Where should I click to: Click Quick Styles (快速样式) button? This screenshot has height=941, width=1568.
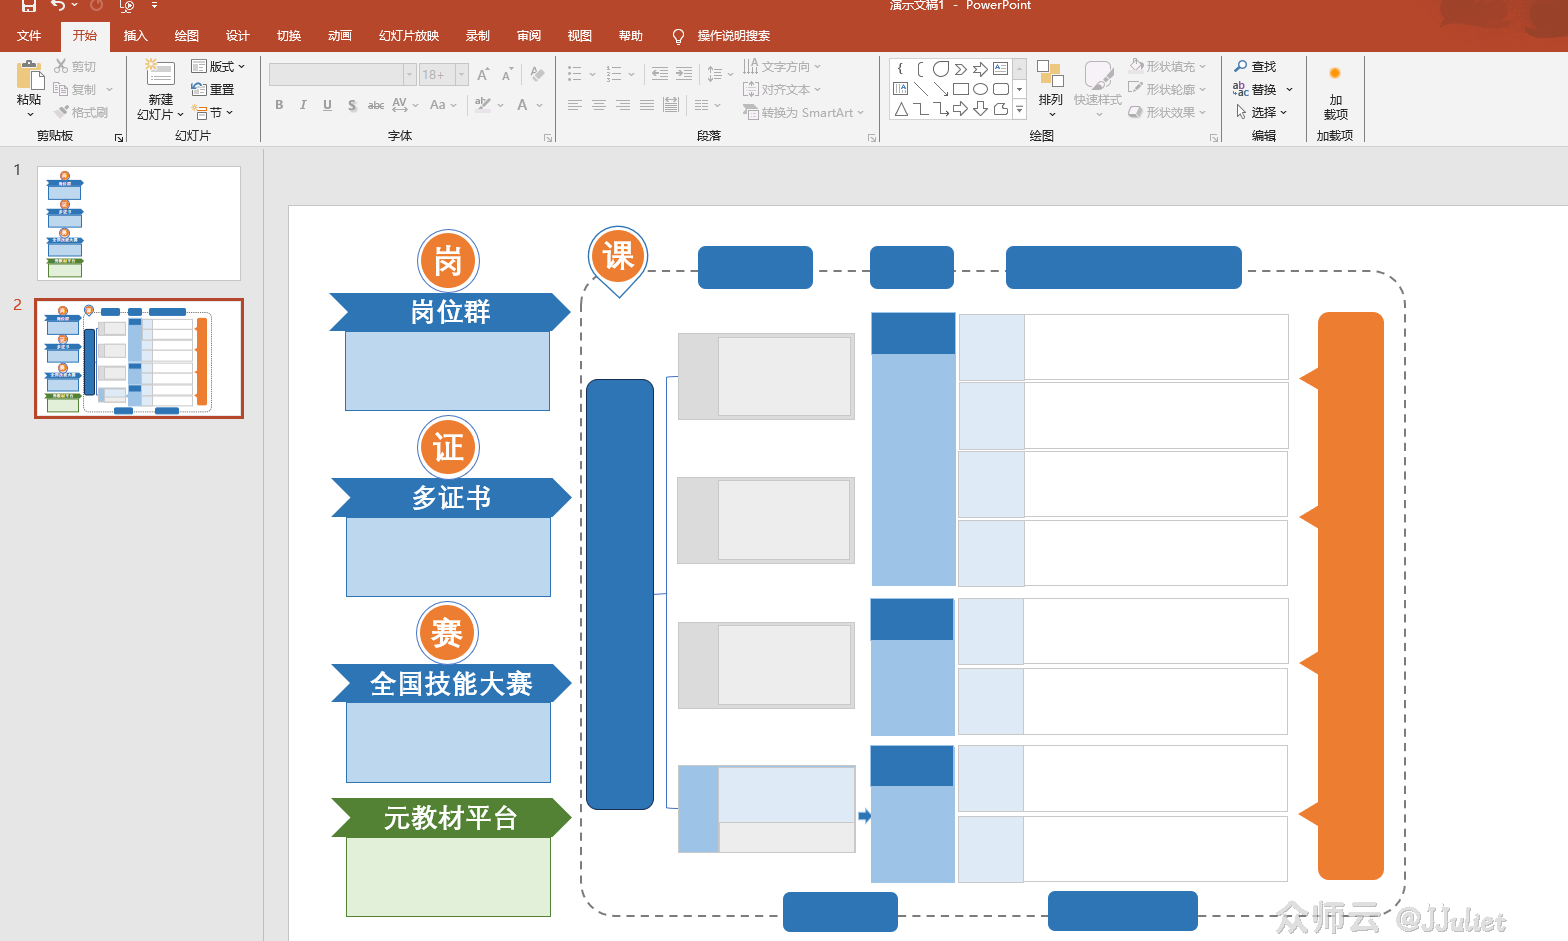[x=1098, y=88]
